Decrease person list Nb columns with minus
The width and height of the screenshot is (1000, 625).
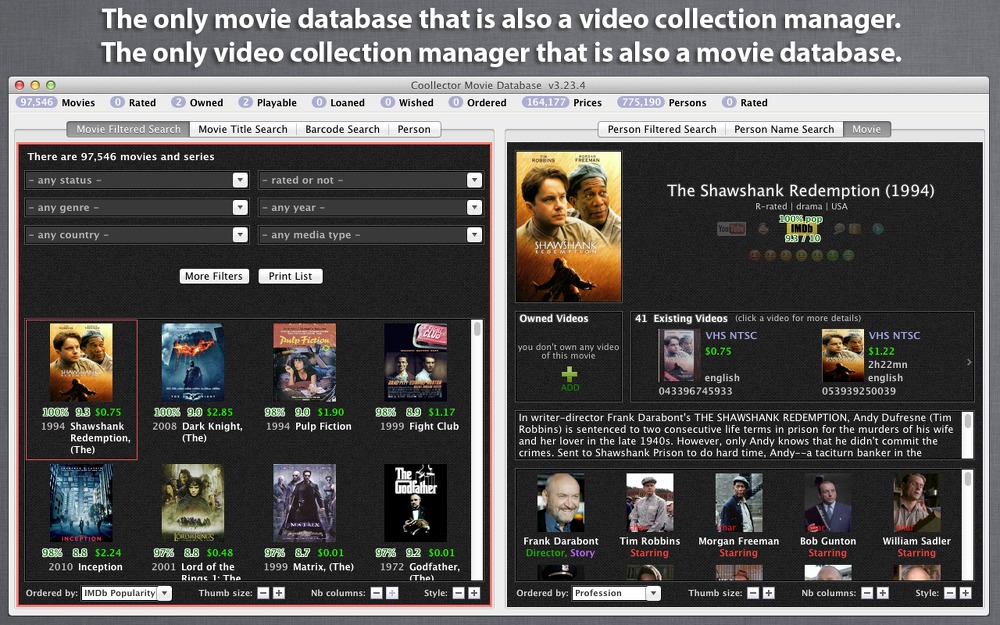pyautogui.click(x=867, y=593)
